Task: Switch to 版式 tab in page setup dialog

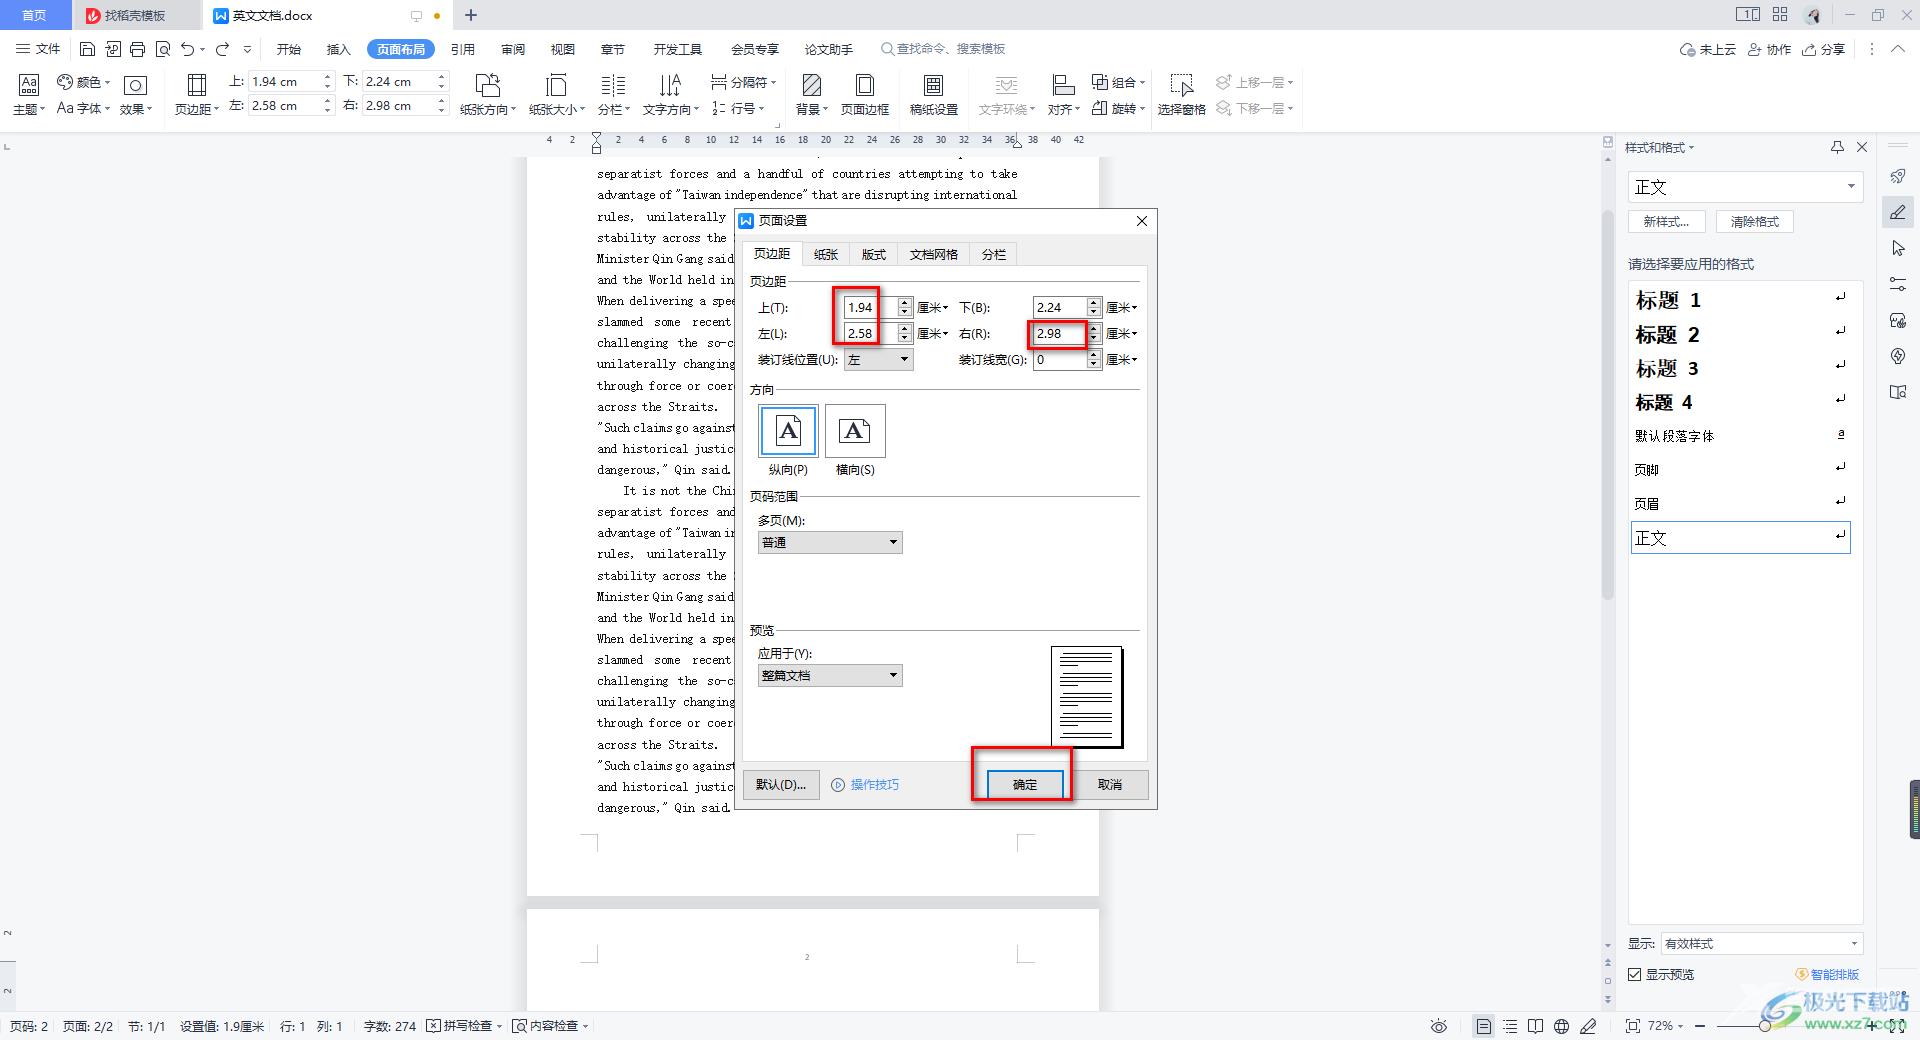Action: (874, 254)
